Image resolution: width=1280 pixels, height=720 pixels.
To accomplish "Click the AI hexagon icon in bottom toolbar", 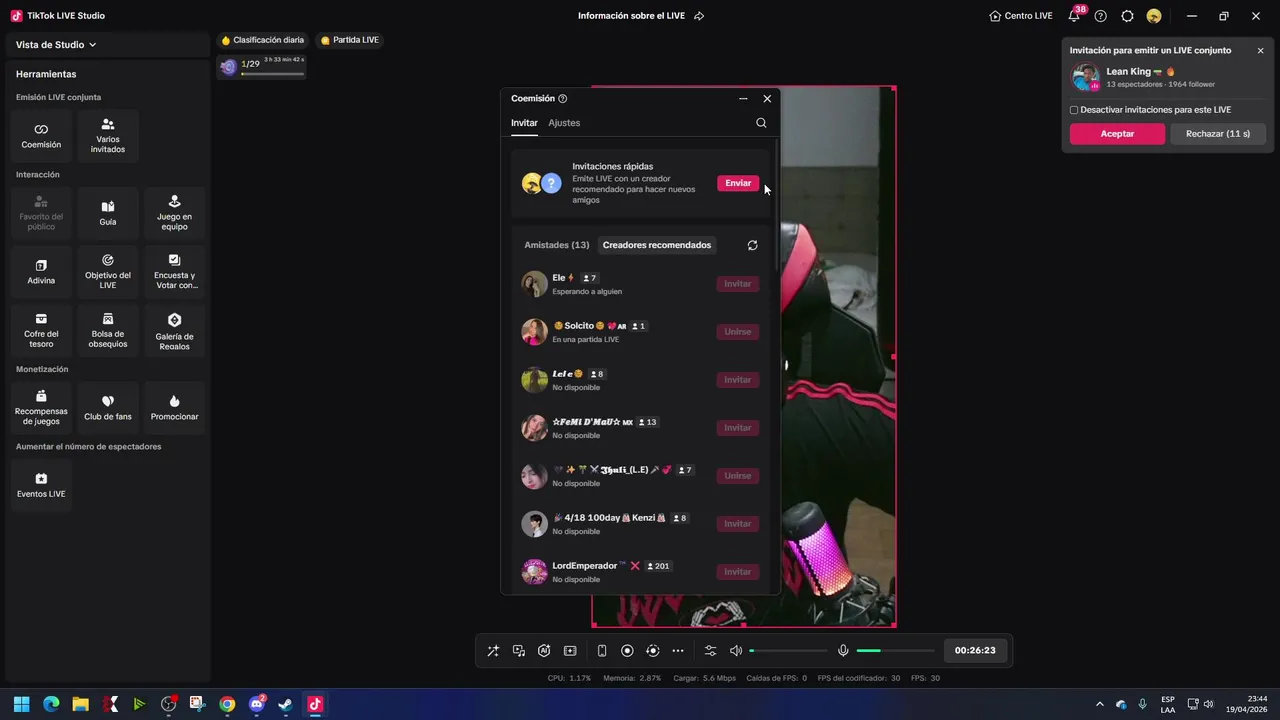I will click(544, 650).
